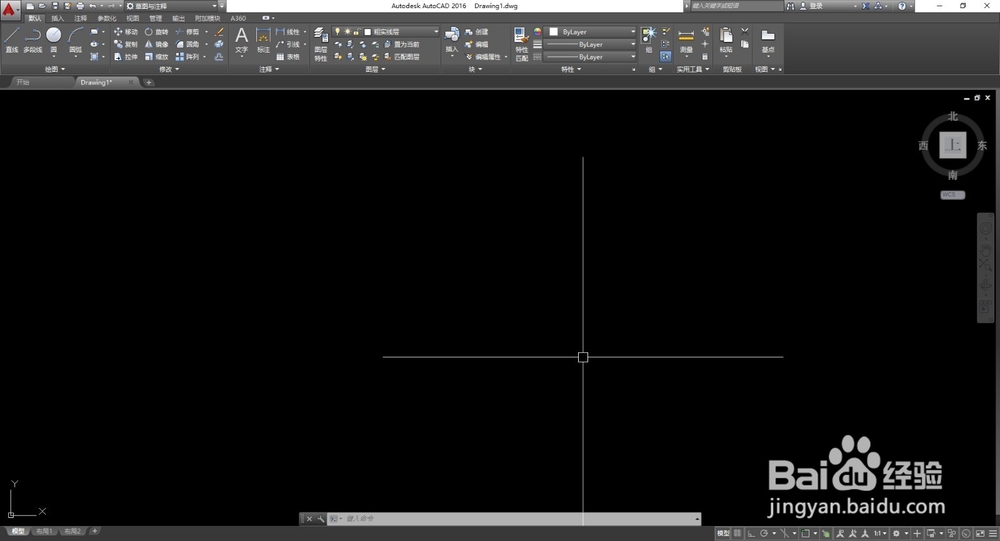Click the Plot/Print icon in quick access toolbar
Viewport: 1000px width, 541px height.
point(80,6)
